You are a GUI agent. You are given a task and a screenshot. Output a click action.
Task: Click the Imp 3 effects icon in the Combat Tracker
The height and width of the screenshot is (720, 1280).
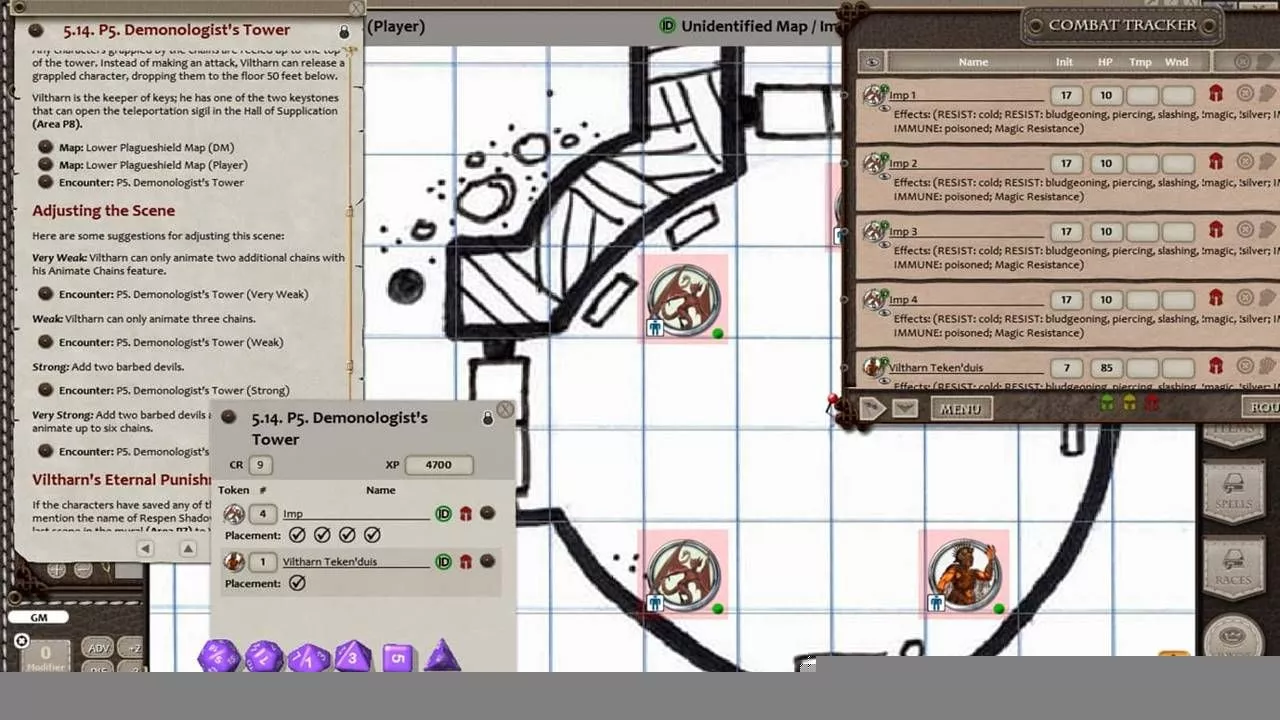[1267, 229]
